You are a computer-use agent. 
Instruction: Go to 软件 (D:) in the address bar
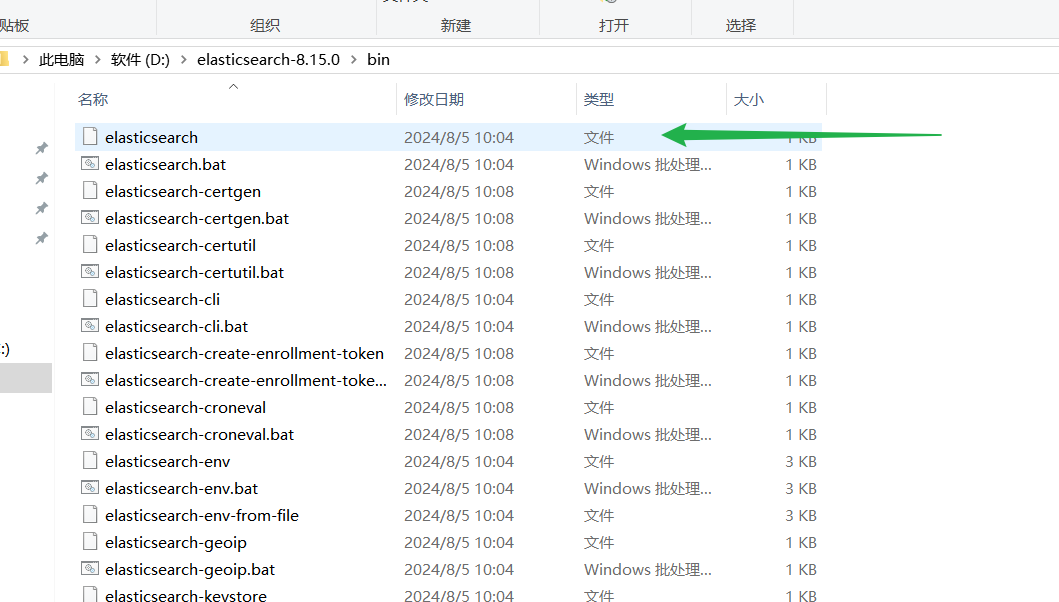click(x=140, y=59)
